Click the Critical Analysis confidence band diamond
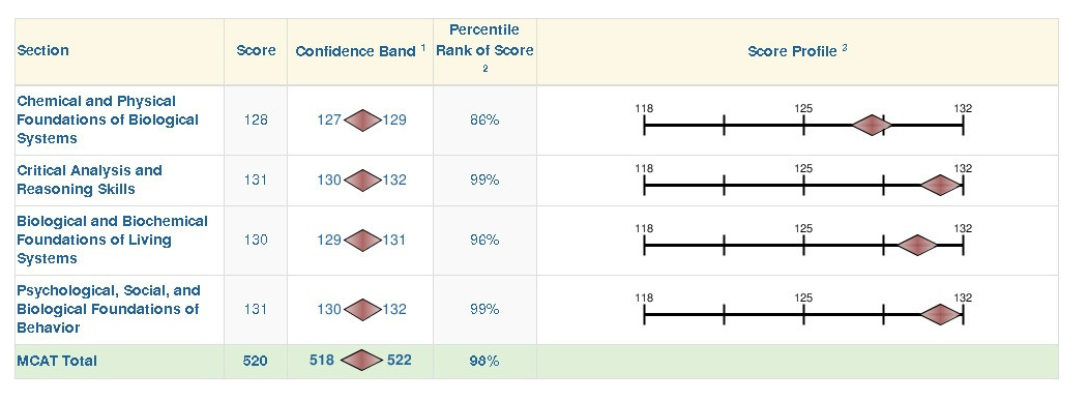Viewport: 1079px width, 401px height. pyautogui.click(x=362, y=180)
